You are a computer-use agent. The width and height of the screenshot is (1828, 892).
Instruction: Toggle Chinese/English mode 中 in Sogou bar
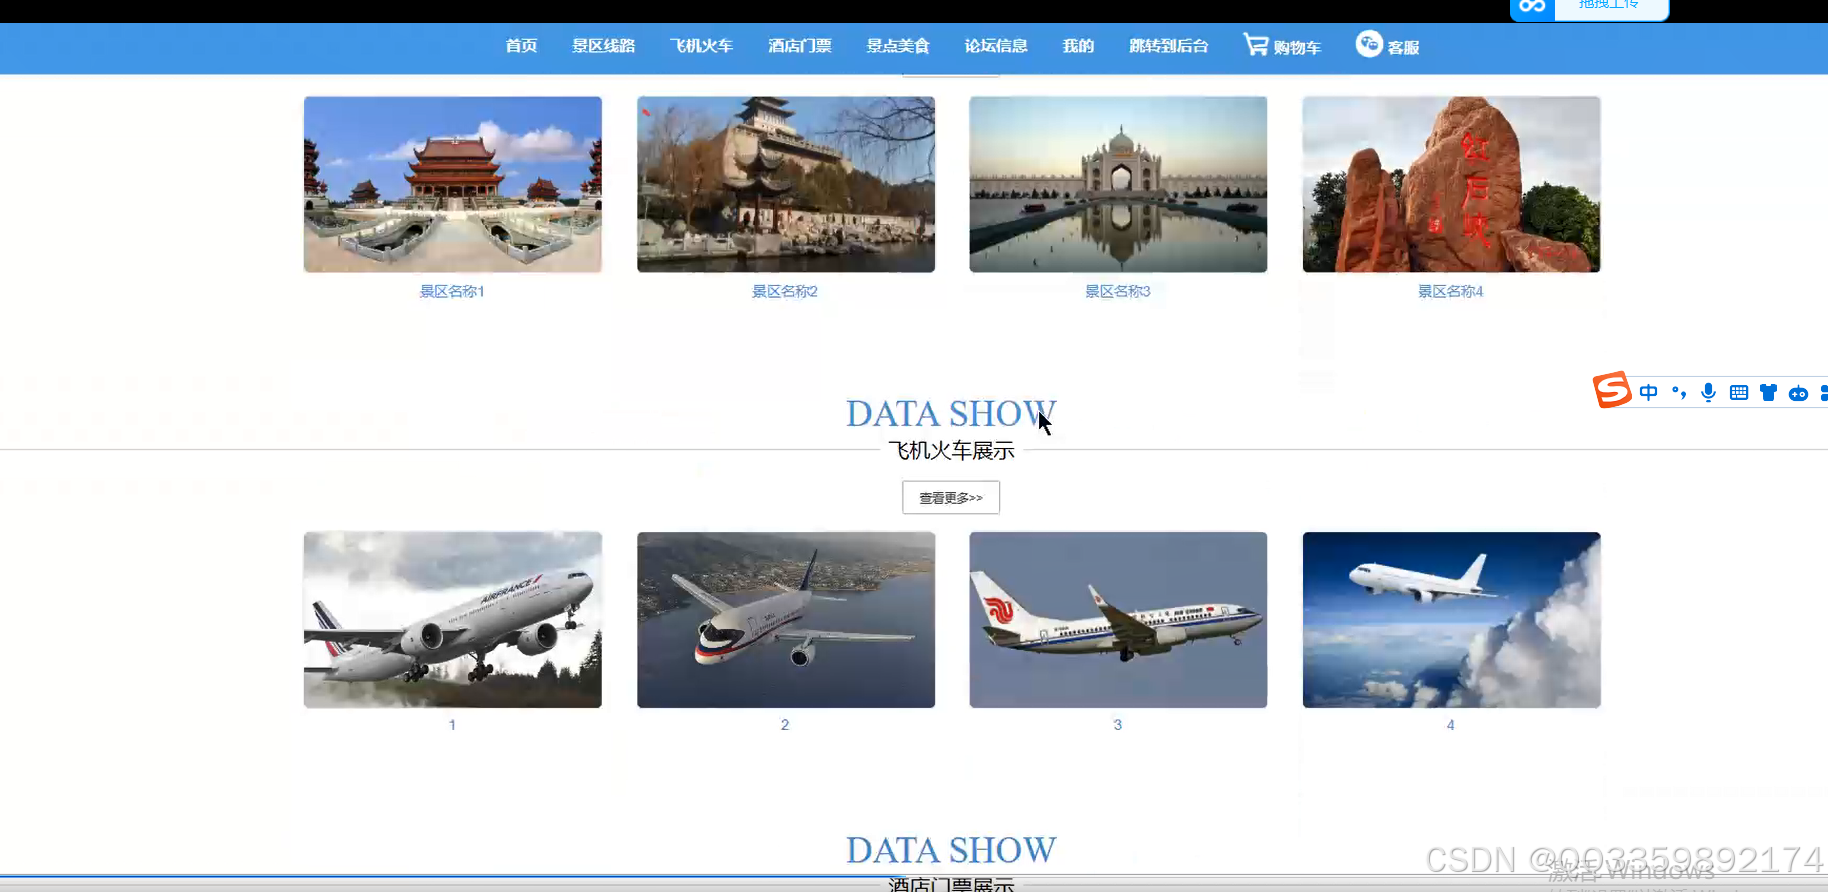tap(1649, 393)
